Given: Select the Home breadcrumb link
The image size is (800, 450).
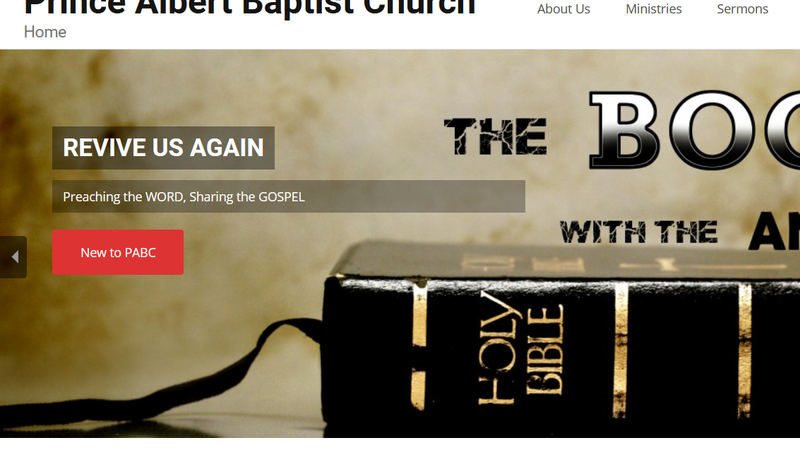Looking at the screenshot, I should pos(45,32).
